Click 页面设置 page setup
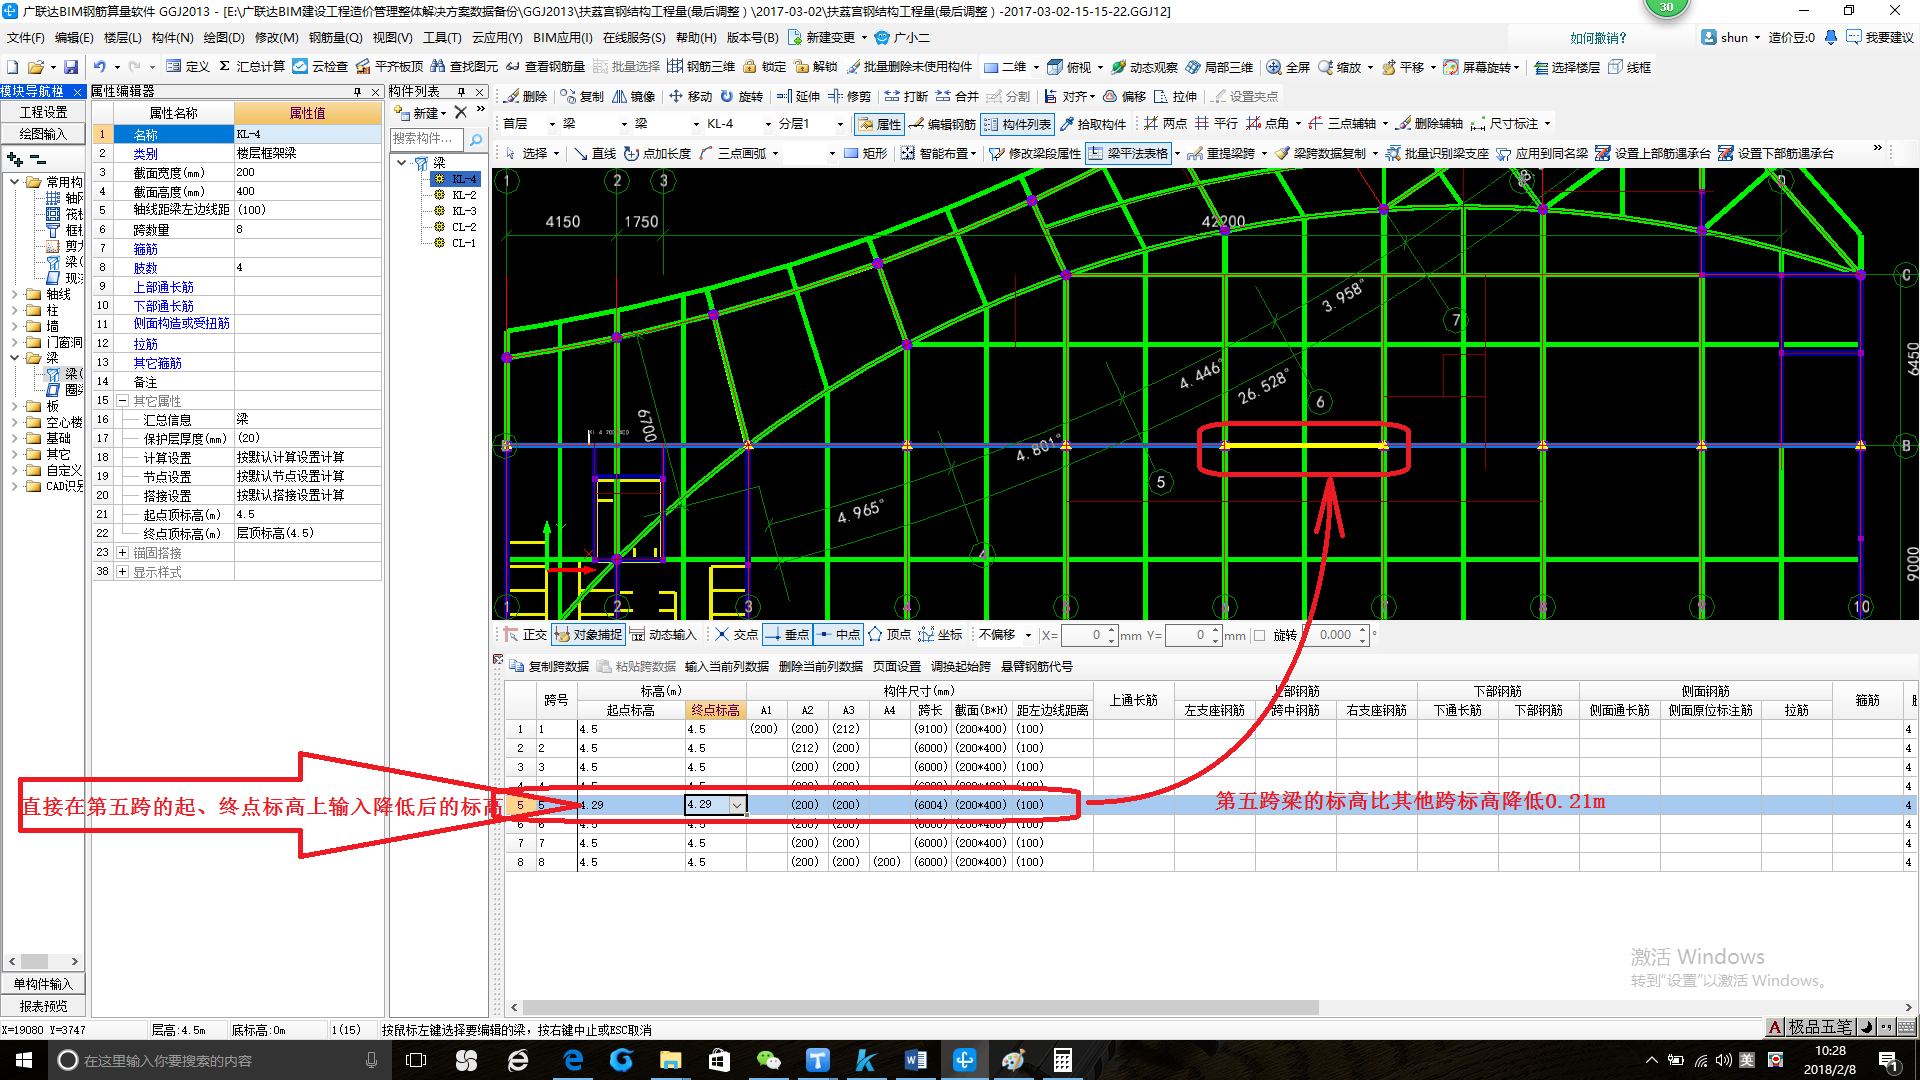This screenshot has height=1080, width=1920. 897,666
